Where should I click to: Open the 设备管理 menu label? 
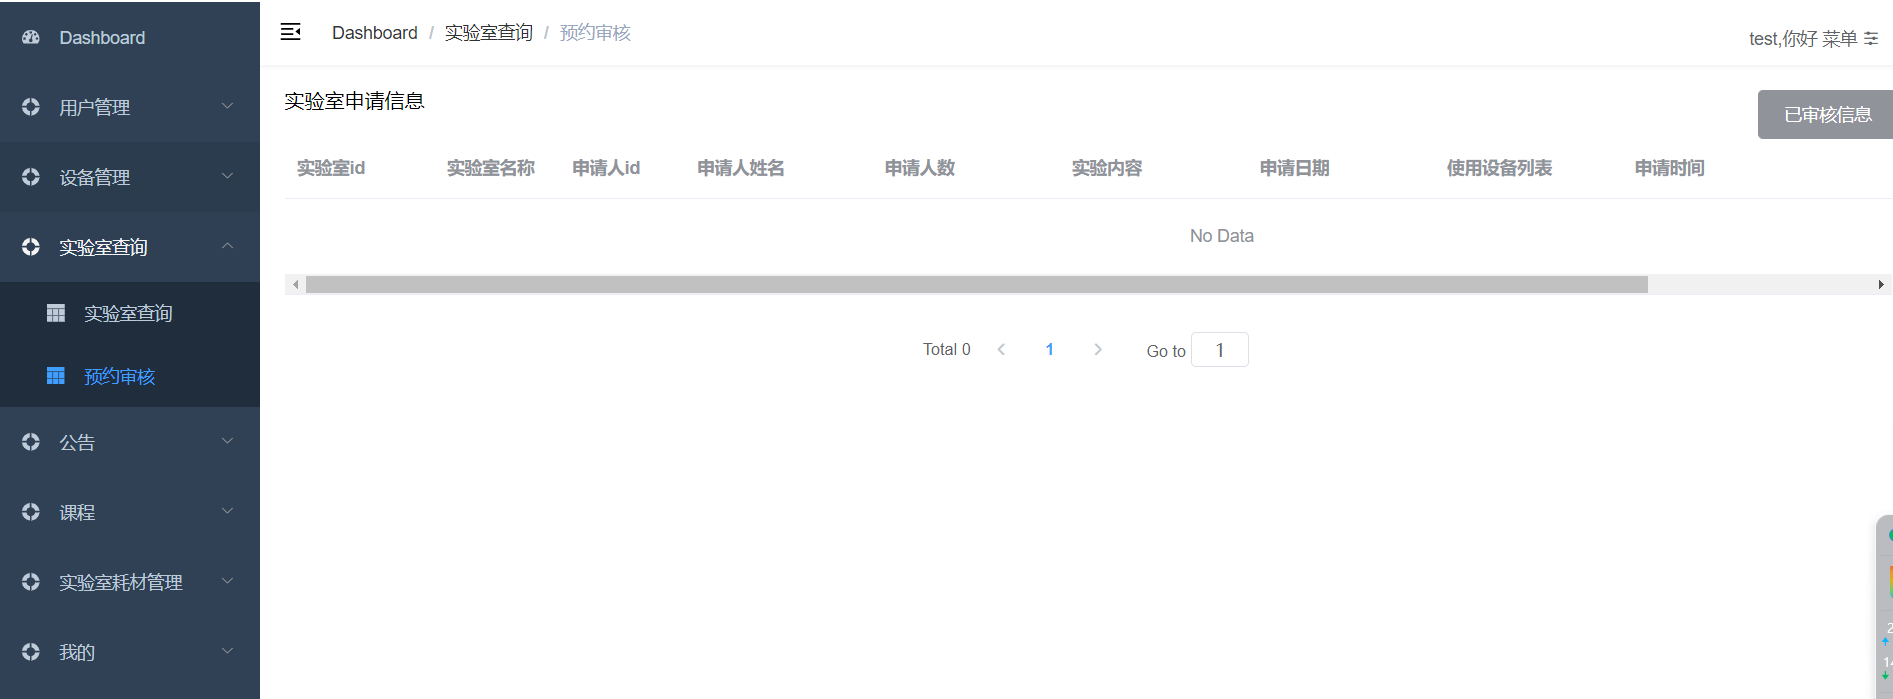[95, 177]
